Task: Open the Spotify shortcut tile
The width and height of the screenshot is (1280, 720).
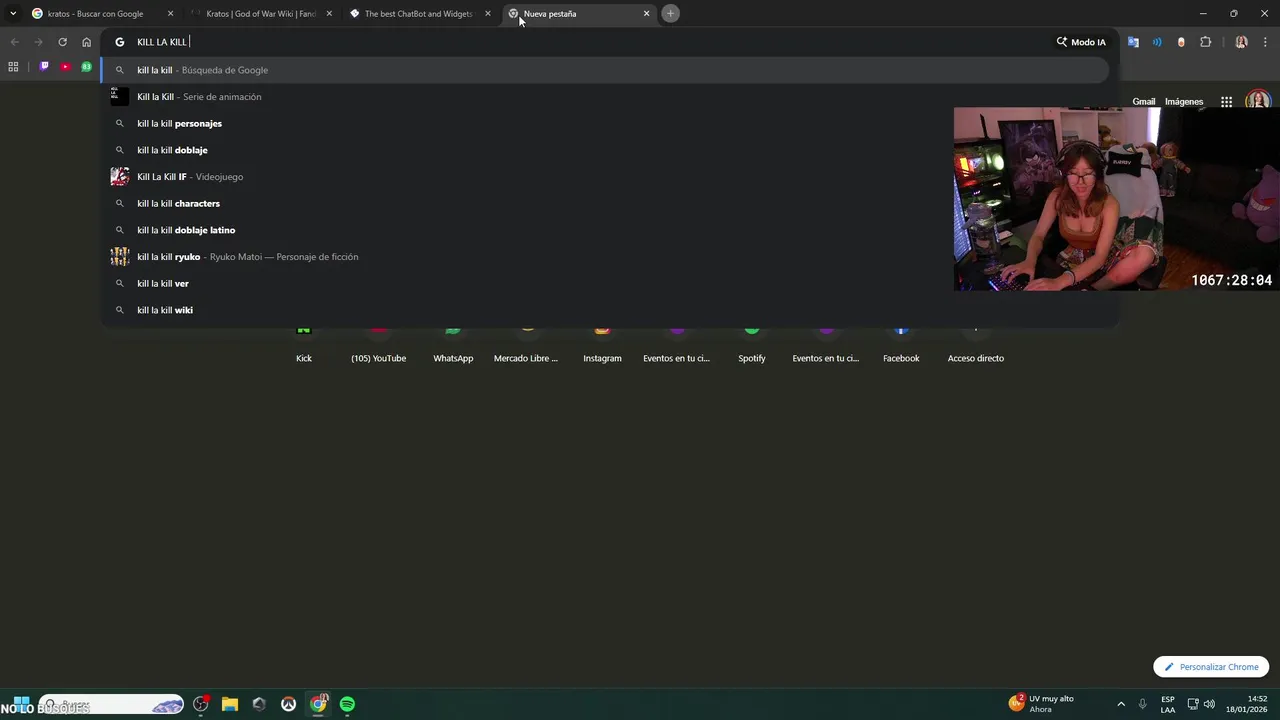Action: (x=752, y=346)
